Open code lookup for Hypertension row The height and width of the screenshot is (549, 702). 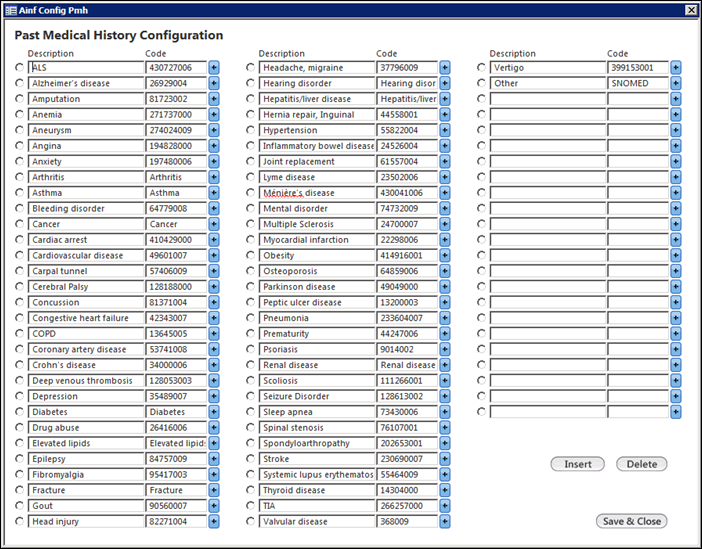(x=445, y=130)
